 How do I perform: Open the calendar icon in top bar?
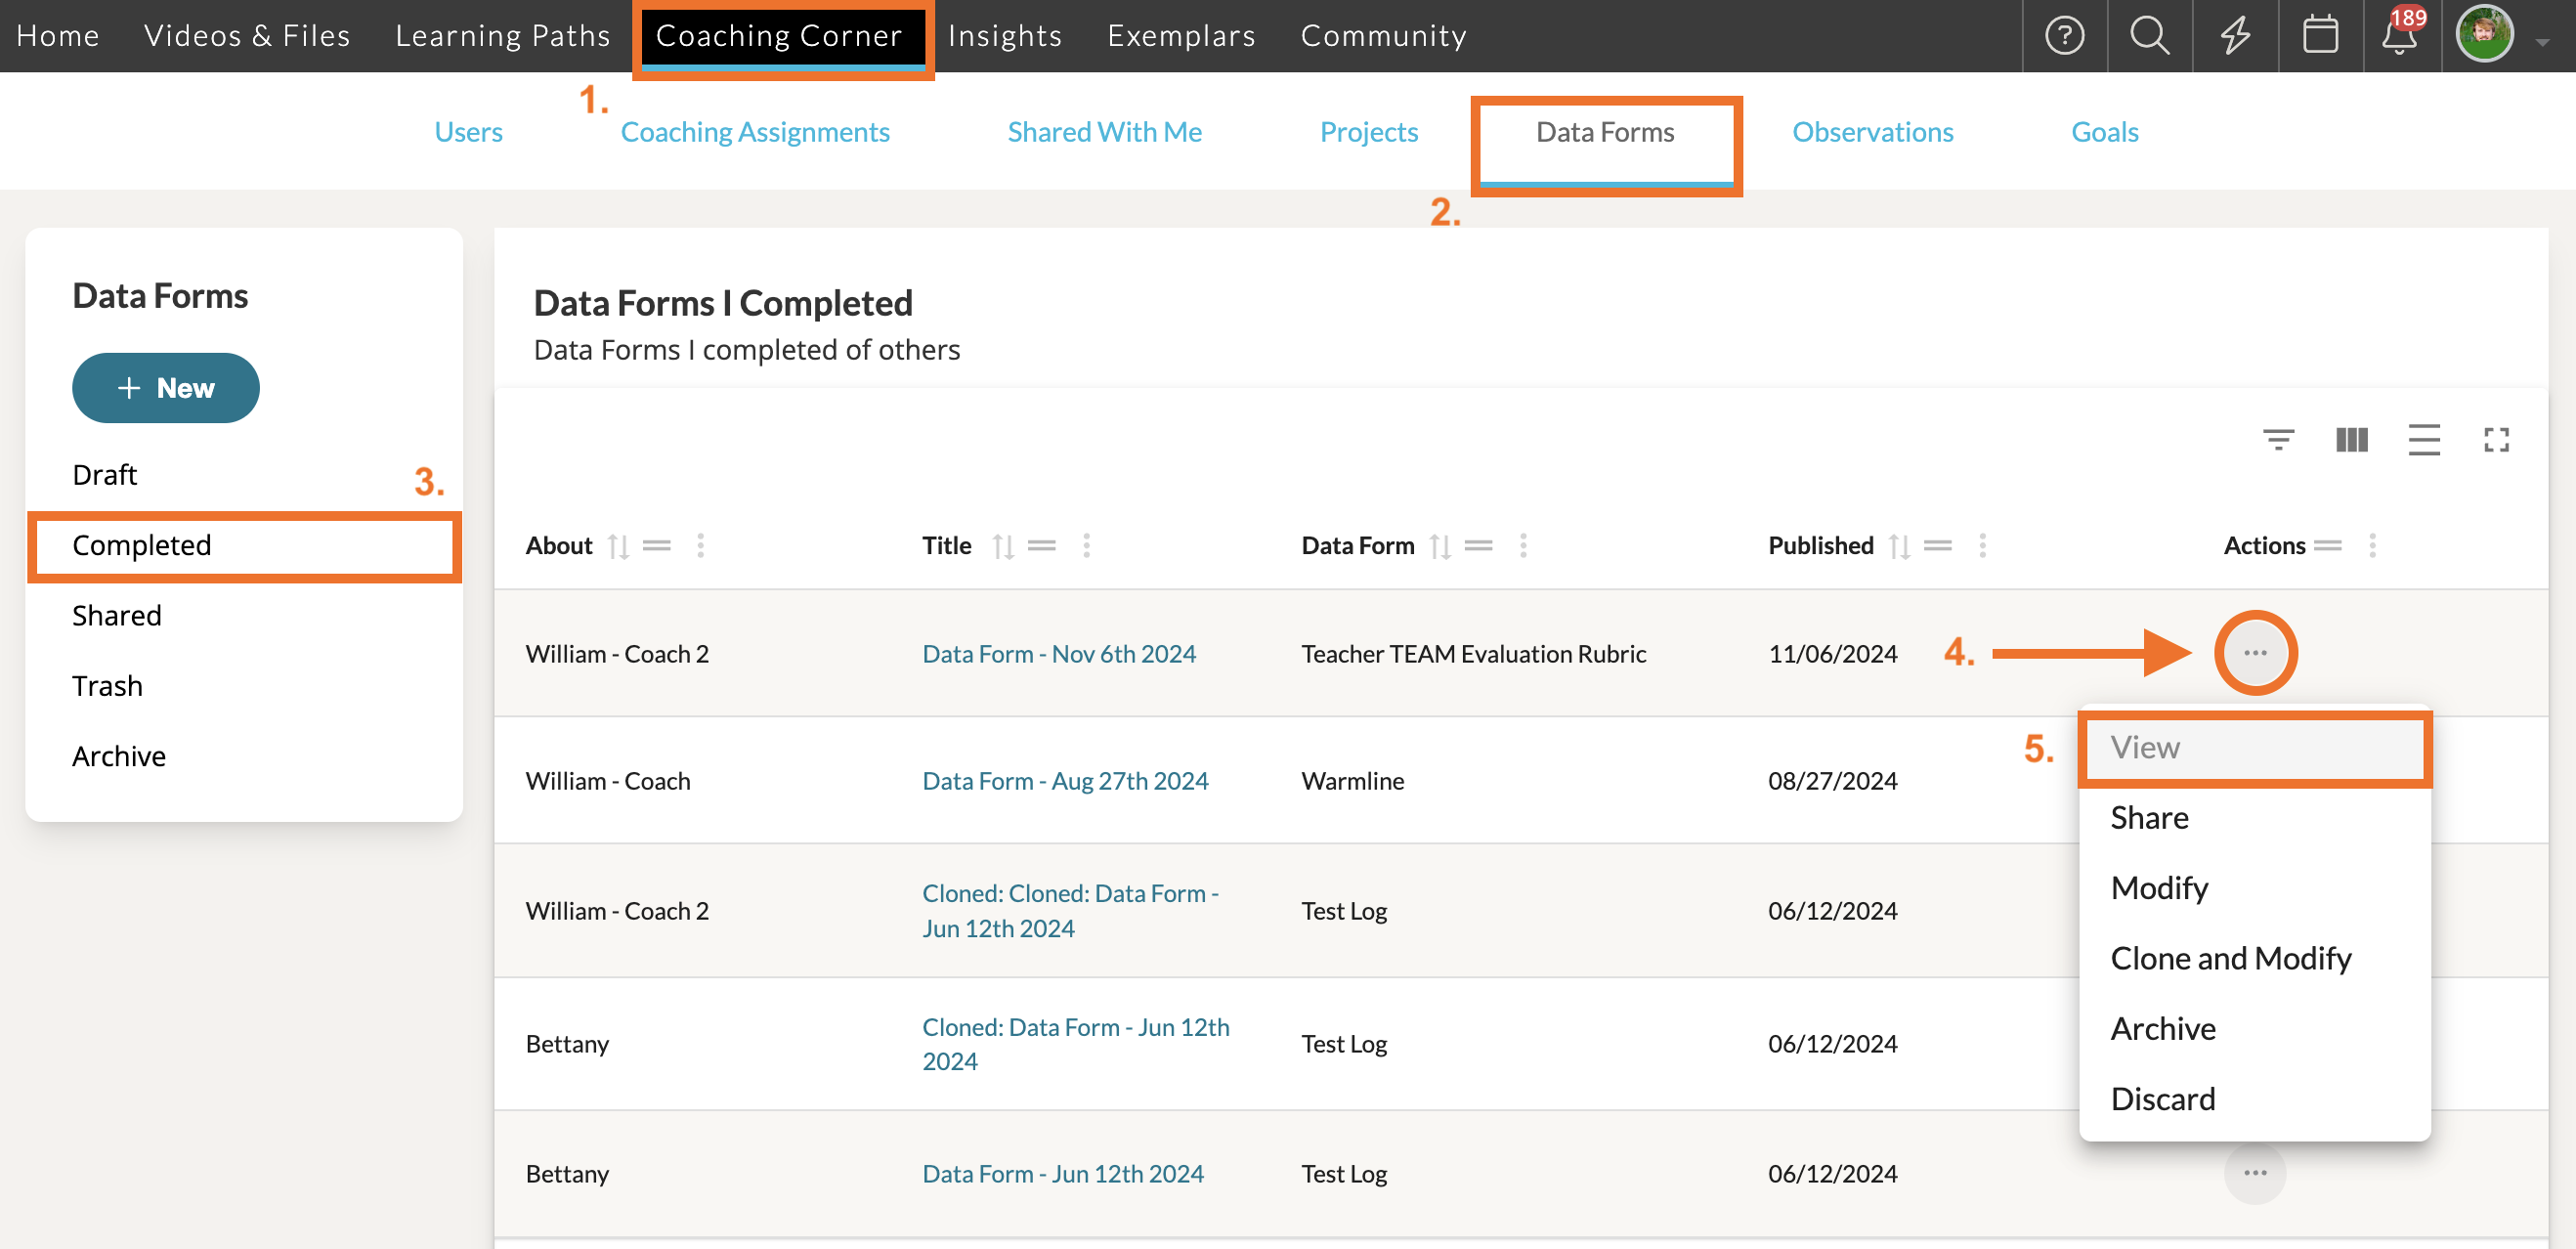(2320, 36)
